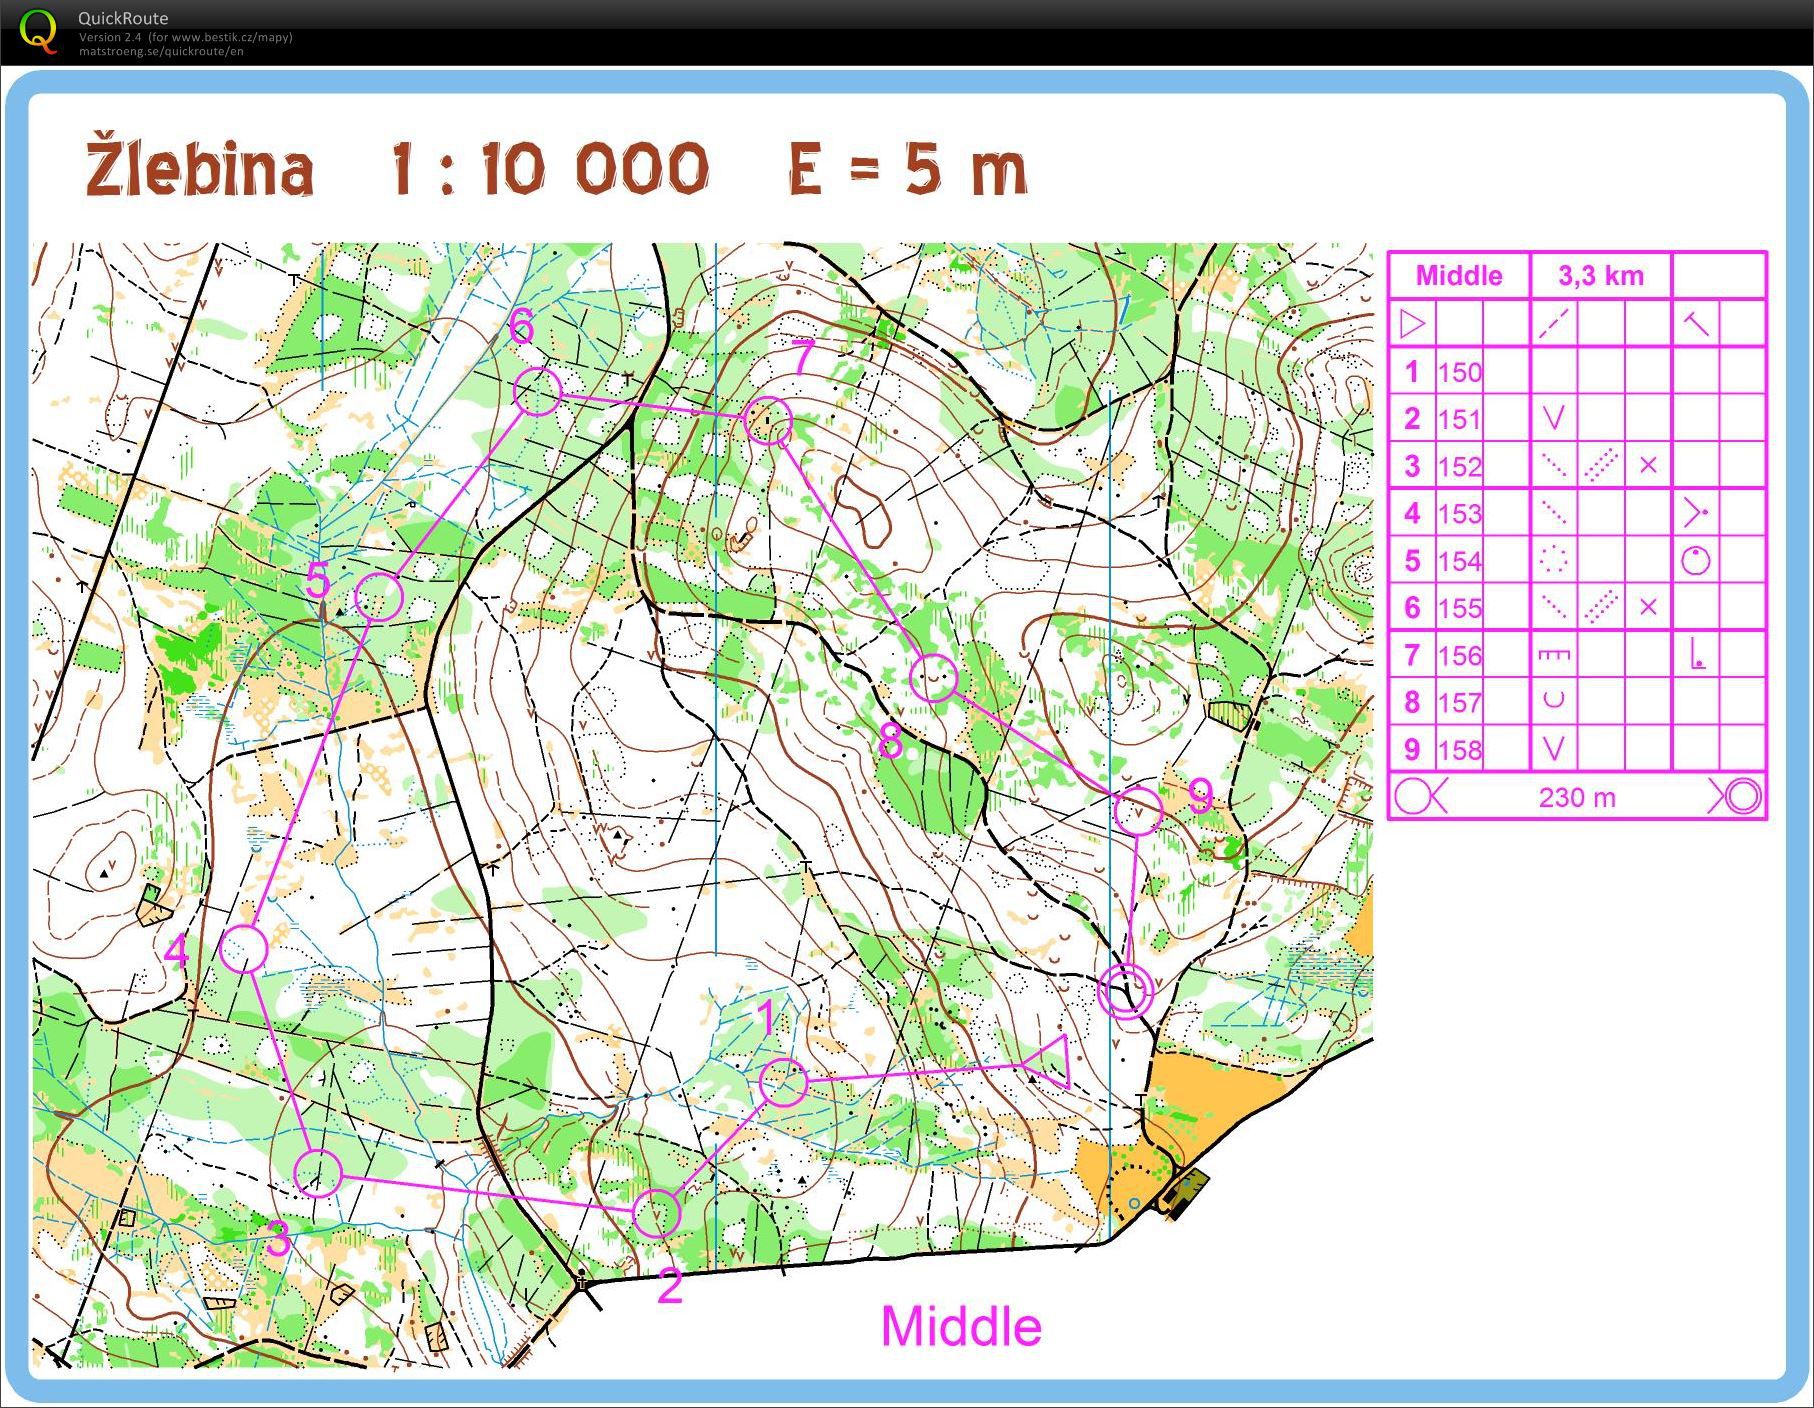The width and height of the screenshot is (1814, 1408).
Task: Click control code "155" in the table
Action: point(1459,608)
